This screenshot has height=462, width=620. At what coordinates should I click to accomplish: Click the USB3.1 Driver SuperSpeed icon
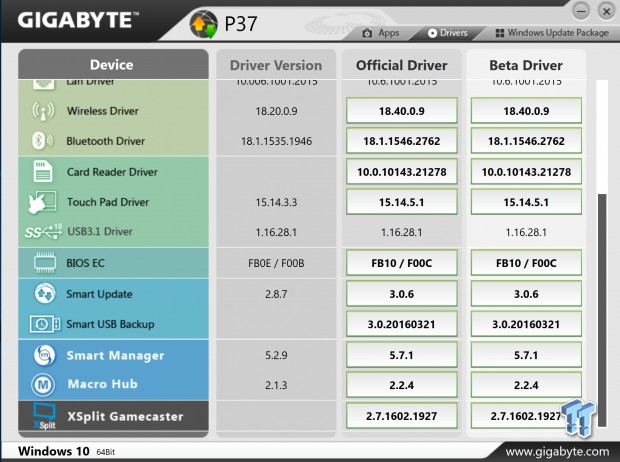coord(43,231)
